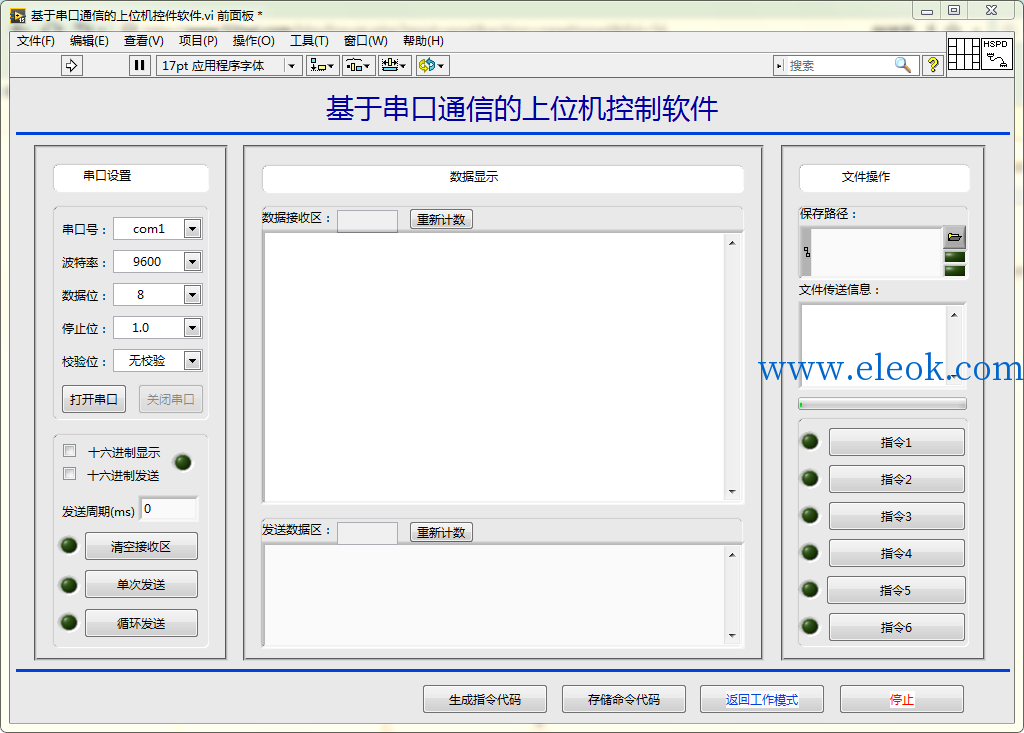Open the Reorder toolbar menu

tap(432, 65)
